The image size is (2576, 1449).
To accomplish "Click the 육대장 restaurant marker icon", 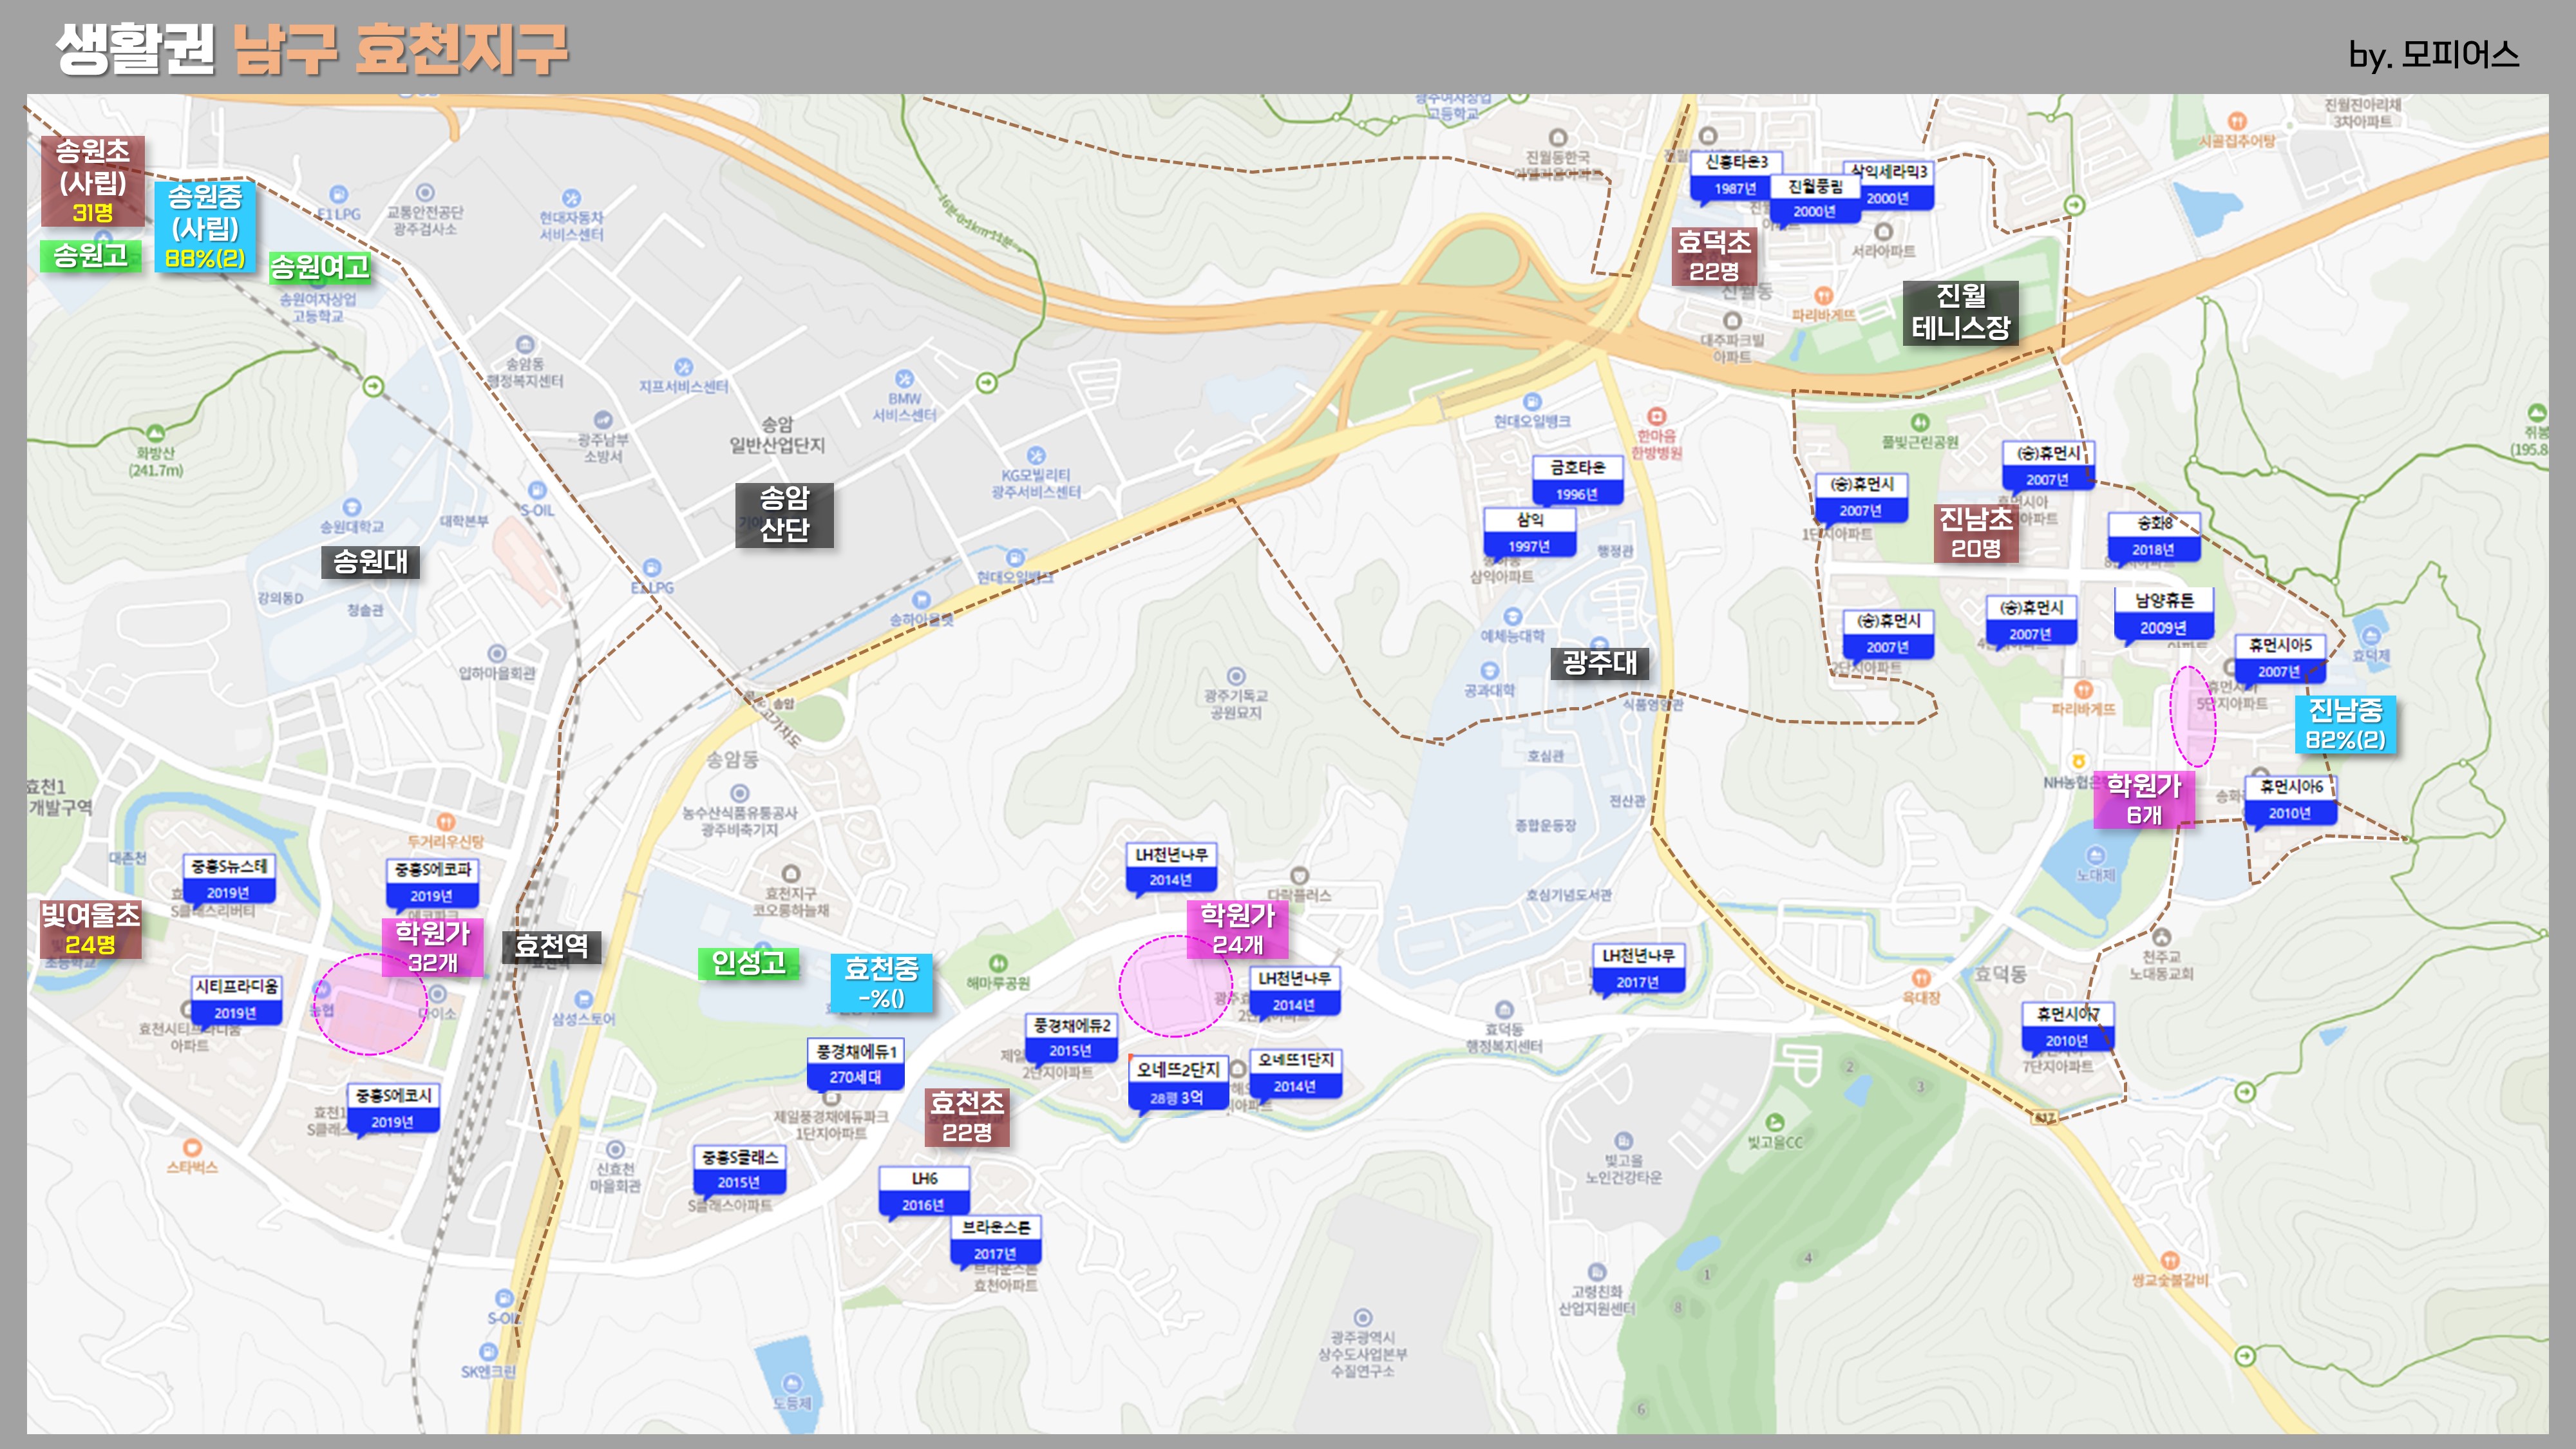I will [1920, 977].
